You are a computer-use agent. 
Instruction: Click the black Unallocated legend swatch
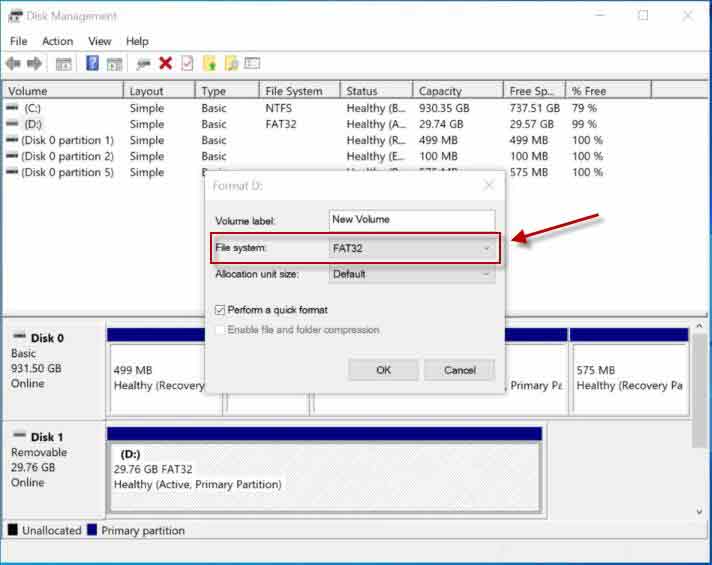click(13, 530)
